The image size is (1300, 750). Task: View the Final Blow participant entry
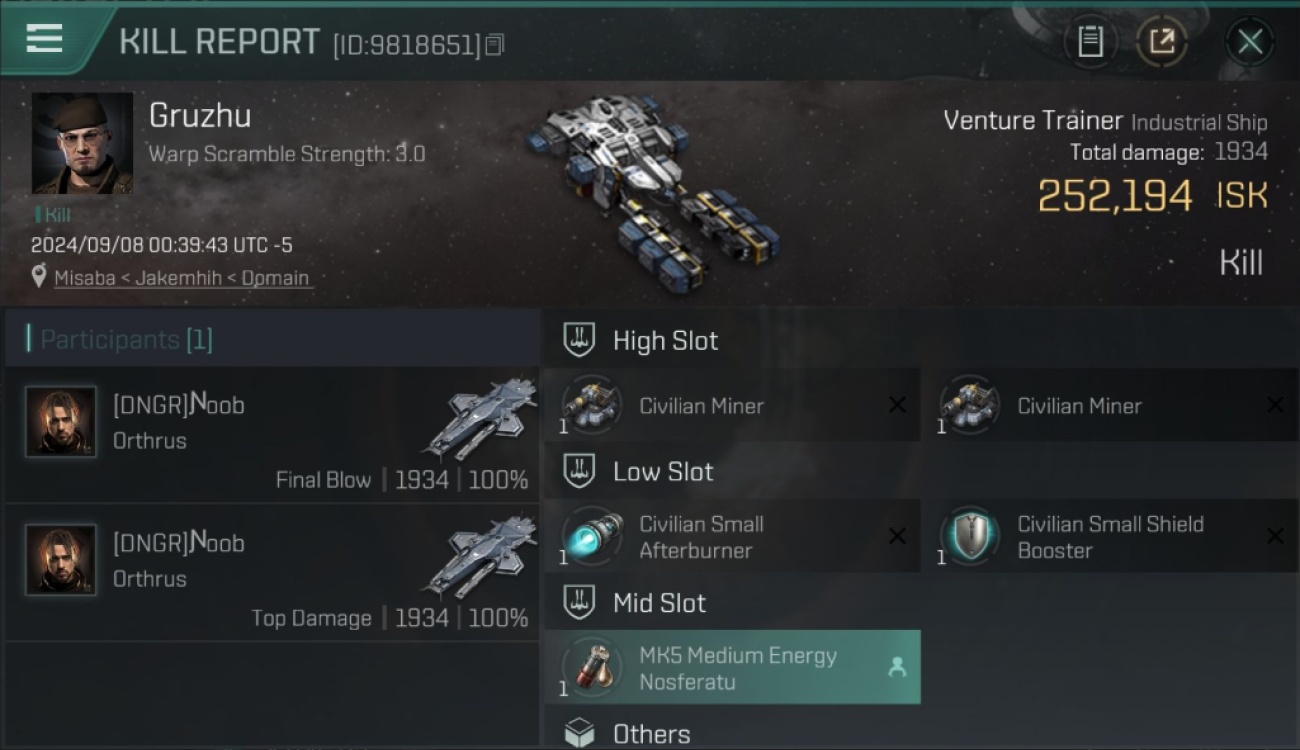pos(272,436)
